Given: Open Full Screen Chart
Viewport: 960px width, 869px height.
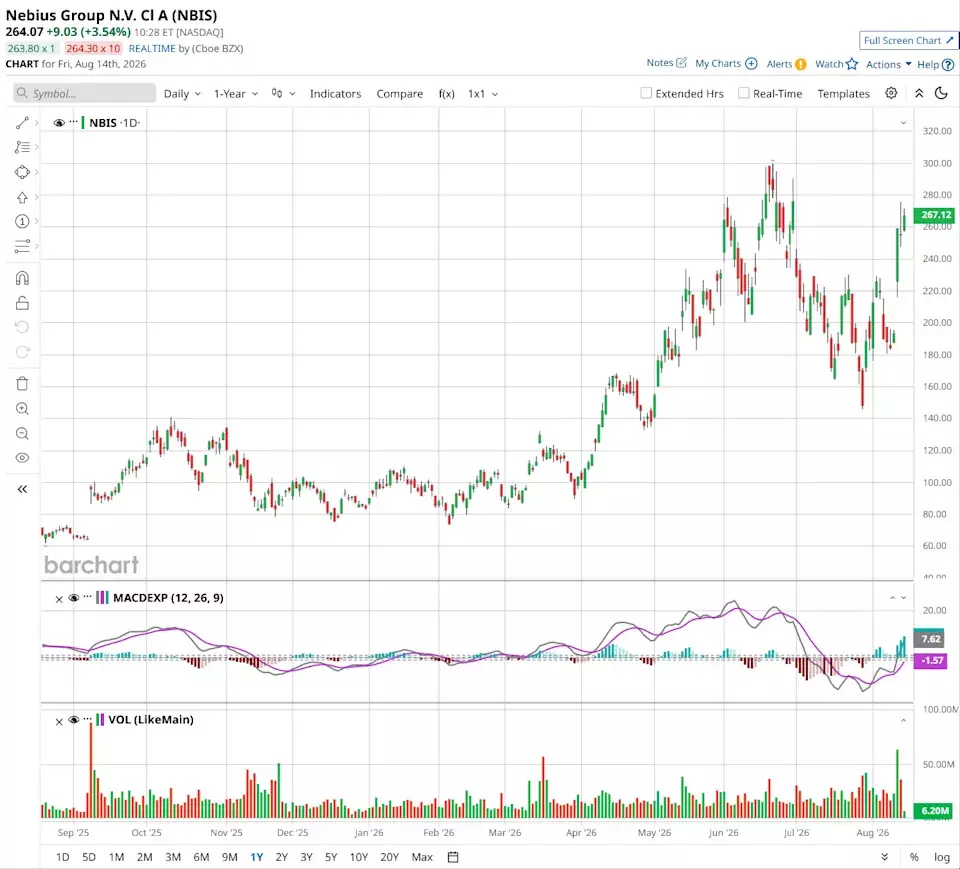Looking at the screenshot, I should [908, 40].
